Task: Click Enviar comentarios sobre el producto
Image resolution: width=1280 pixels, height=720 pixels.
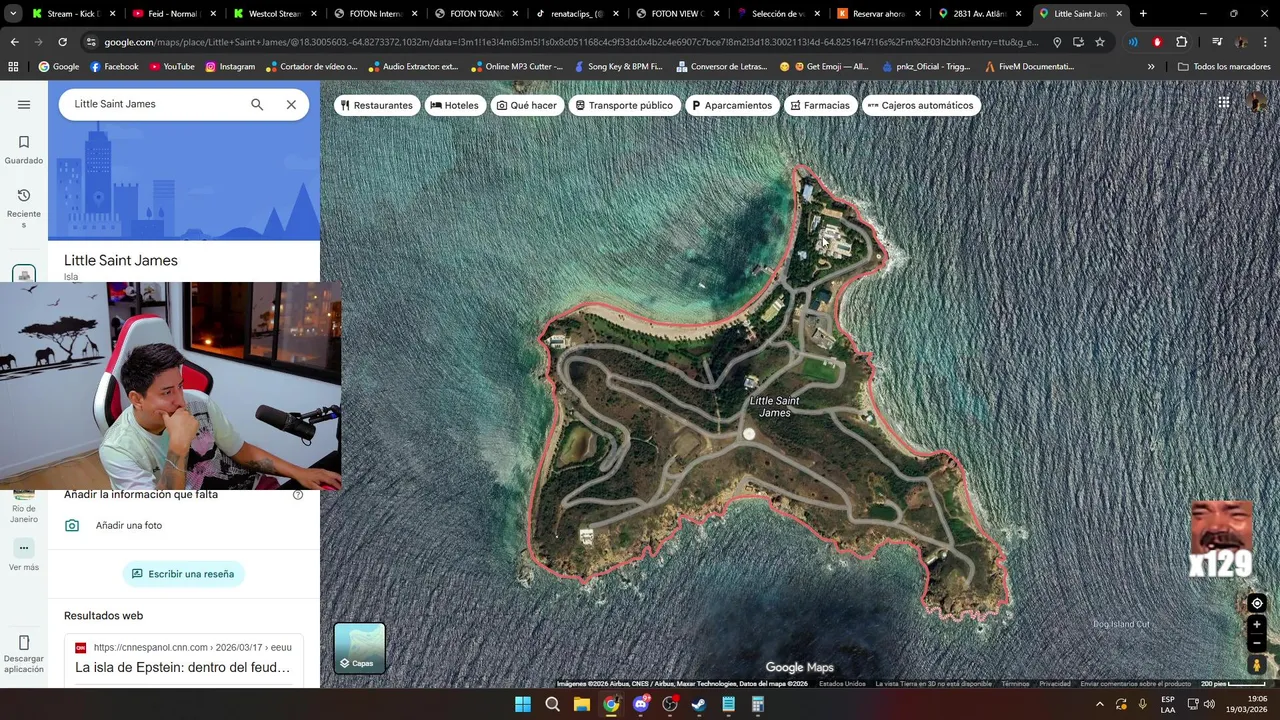Action: point(1136,684)
